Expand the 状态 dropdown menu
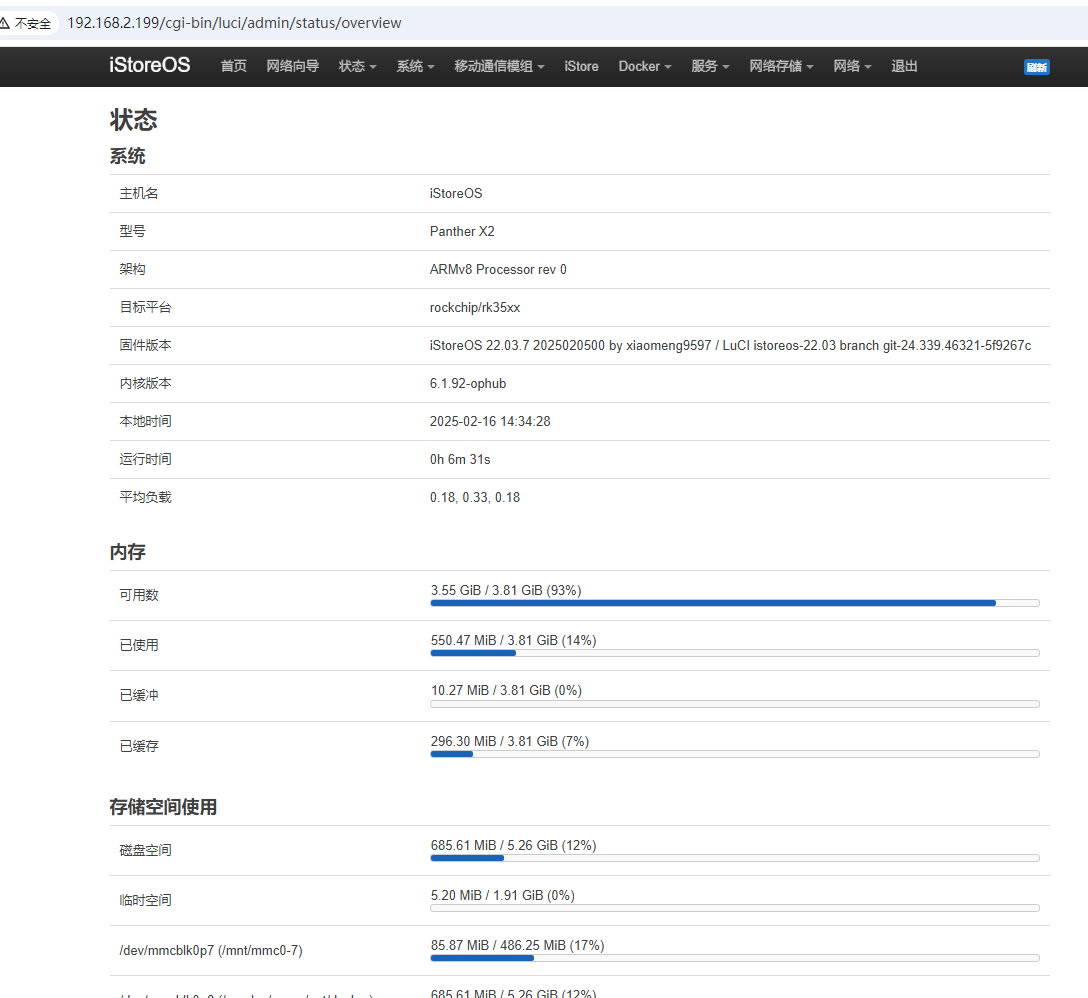The width and height of the screenshot is (1088, 998). tap(357, 66)
